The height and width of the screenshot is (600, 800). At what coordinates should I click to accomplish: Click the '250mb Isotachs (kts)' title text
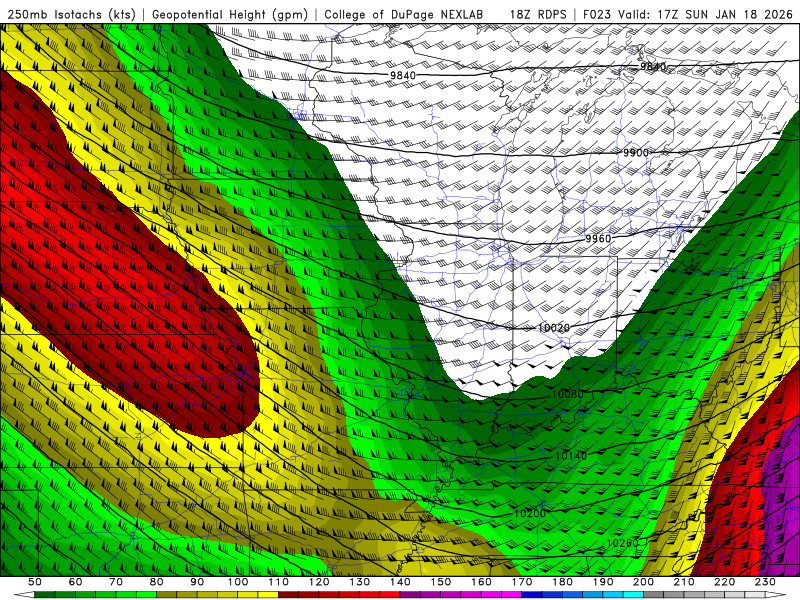point(72,14)
